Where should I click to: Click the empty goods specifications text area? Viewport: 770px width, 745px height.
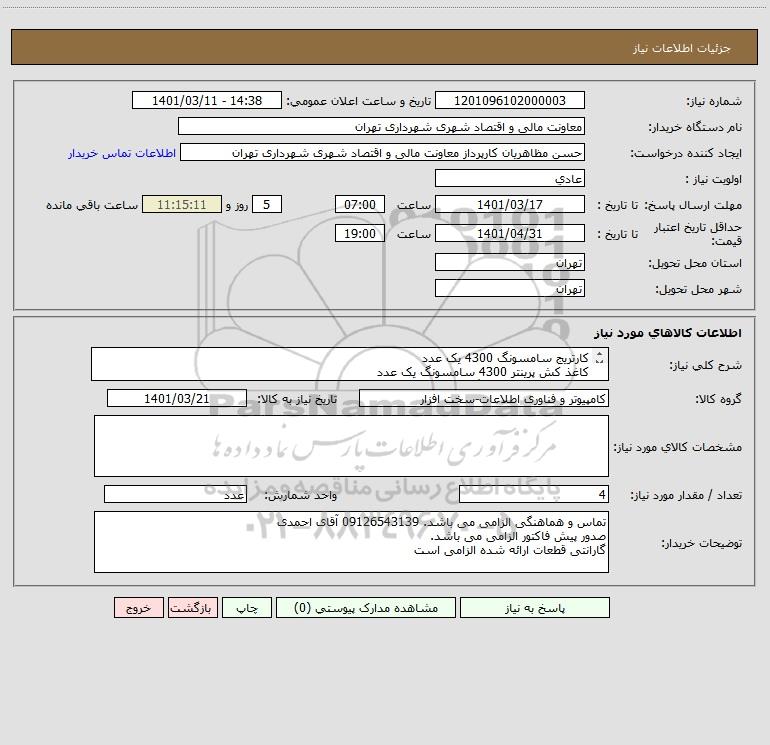click(x=351, y=446)
